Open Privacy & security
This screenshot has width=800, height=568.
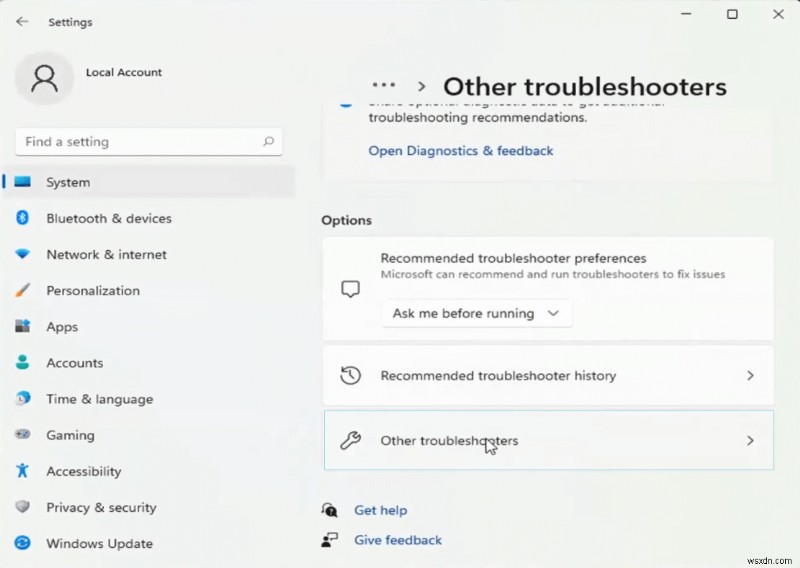[x=149, y=507]
